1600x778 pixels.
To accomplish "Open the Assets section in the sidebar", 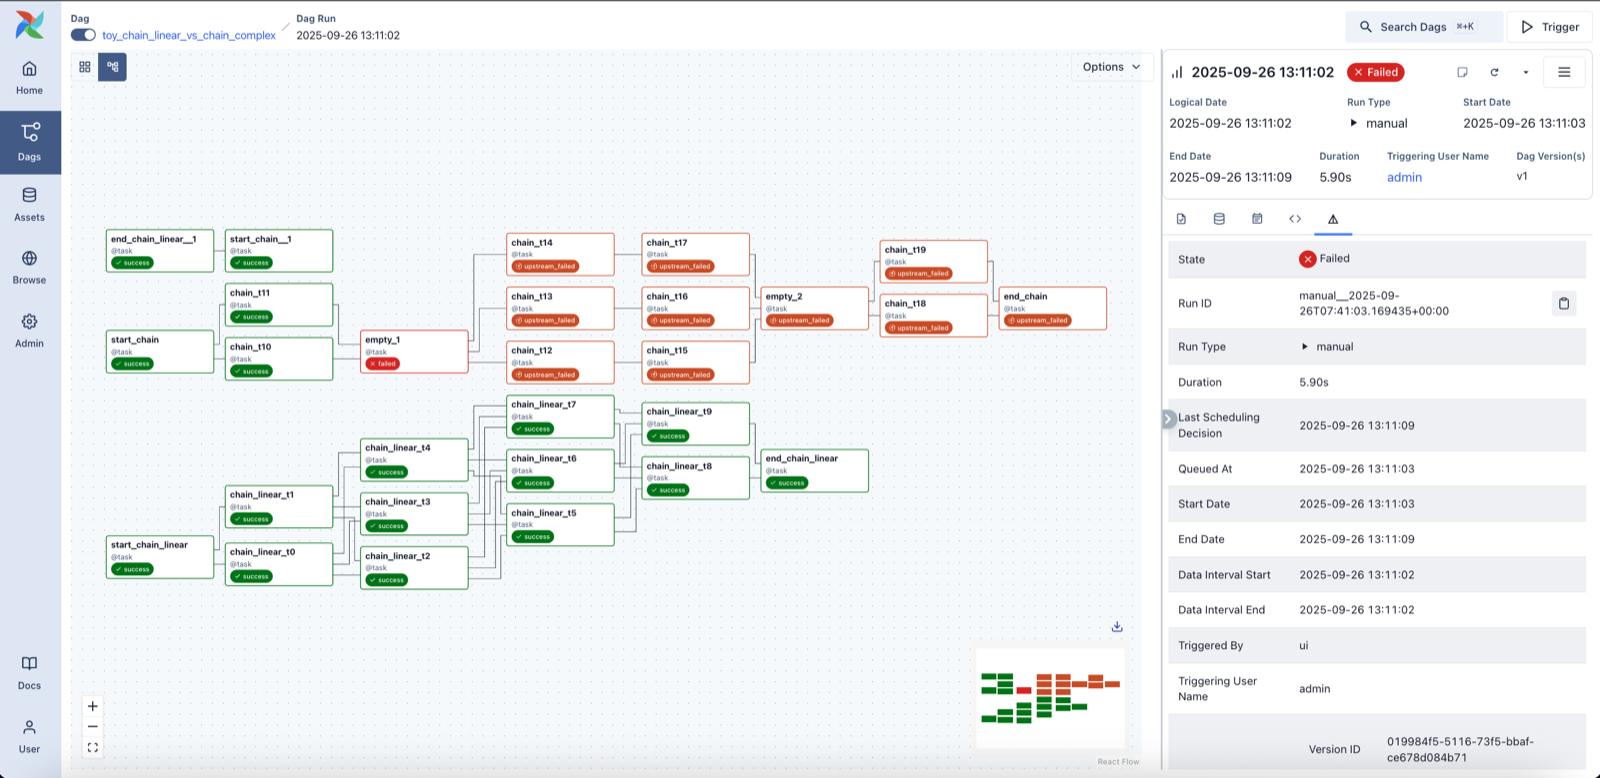I will (x=30, y=205).
